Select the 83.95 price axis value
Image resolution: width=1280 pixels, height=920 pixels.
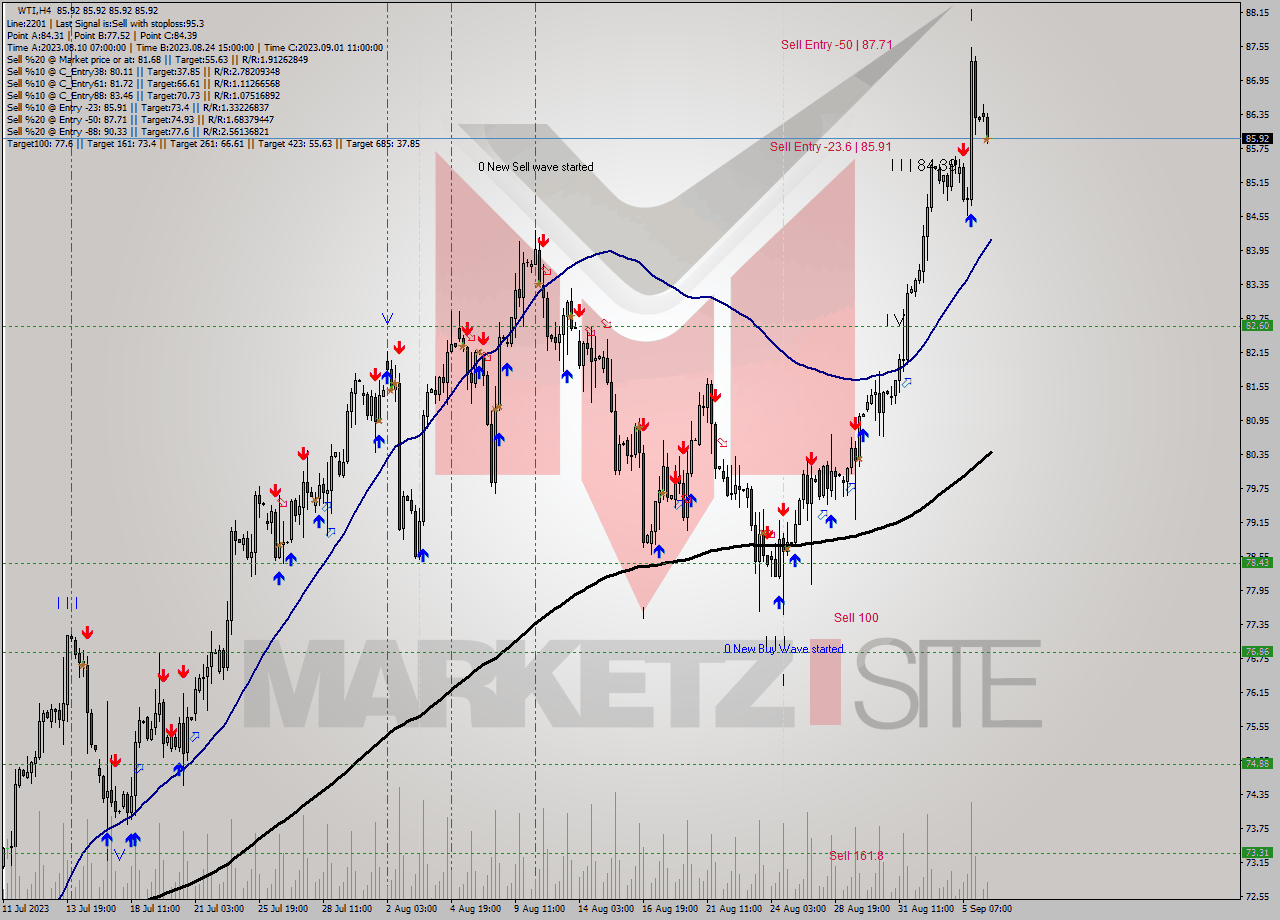tap(1257, 250)
